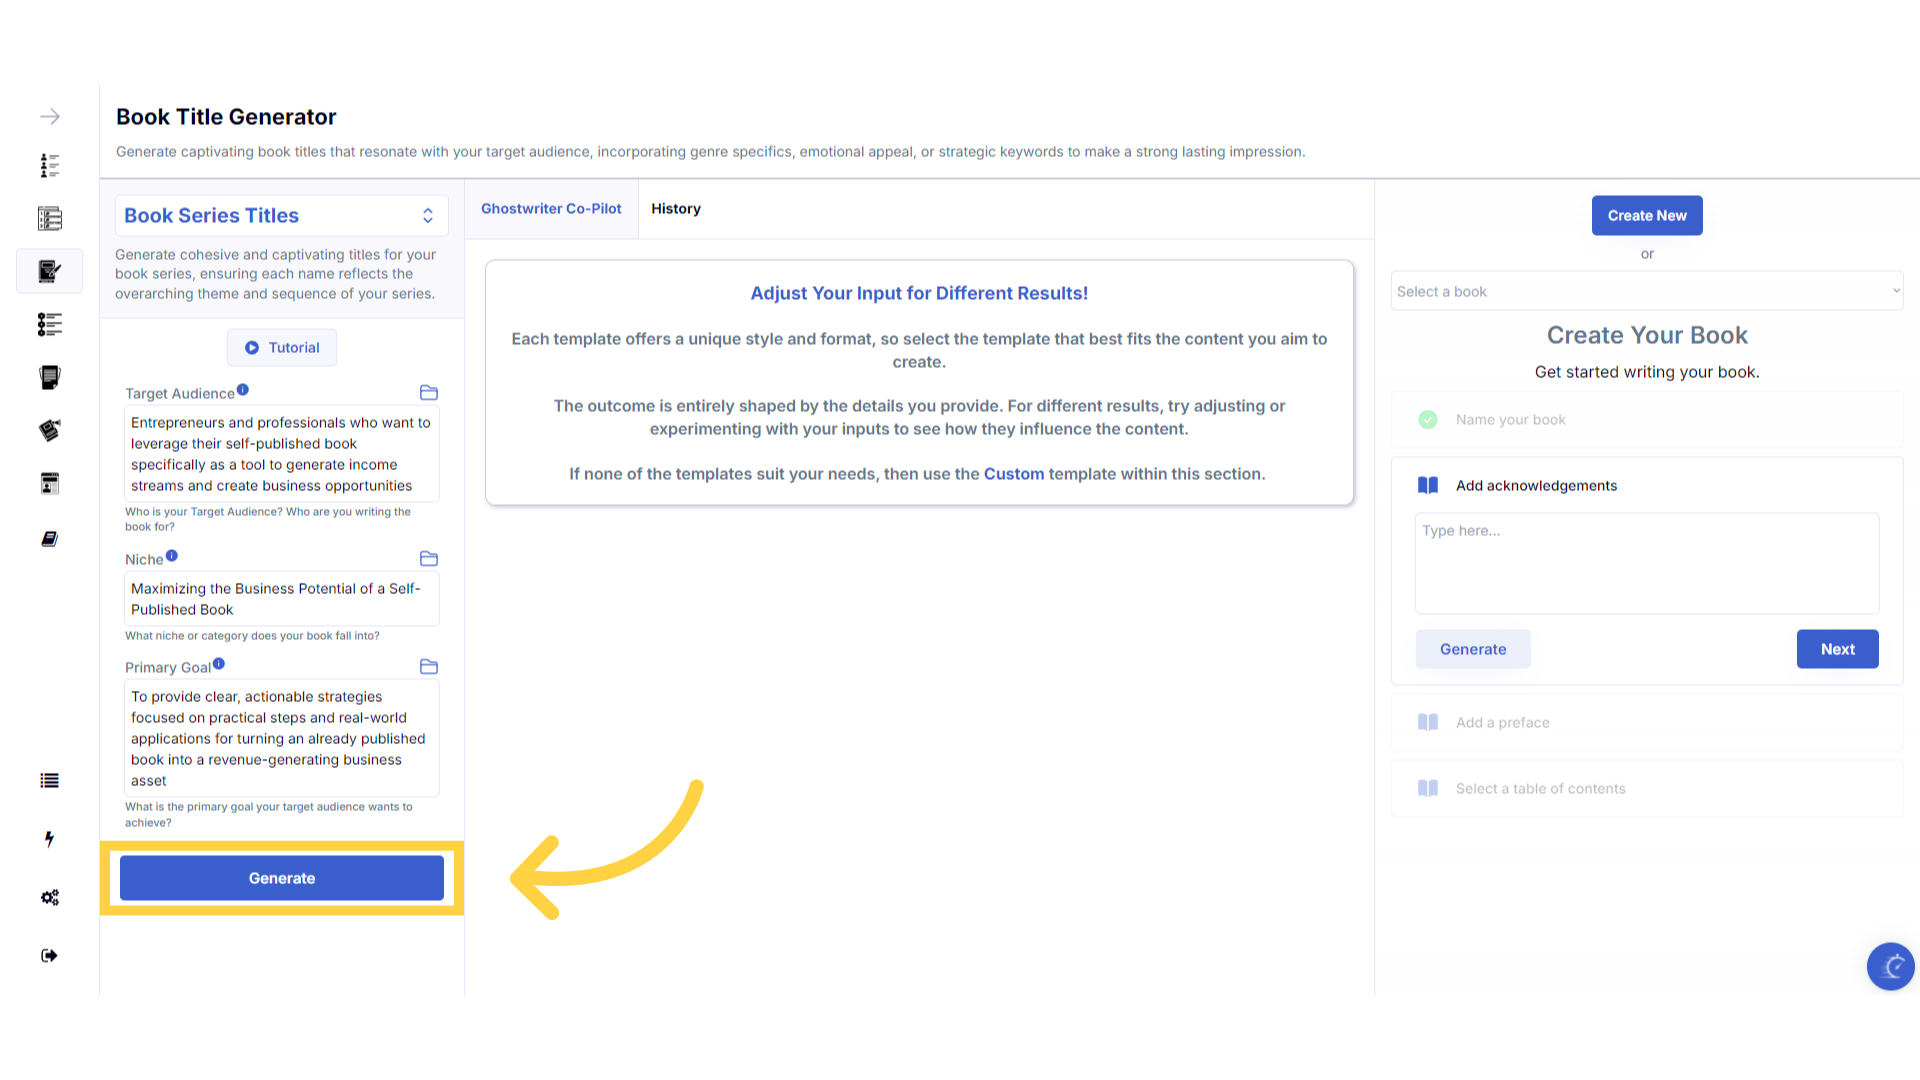Click the logout icon in sidebar

coord(50,956)
